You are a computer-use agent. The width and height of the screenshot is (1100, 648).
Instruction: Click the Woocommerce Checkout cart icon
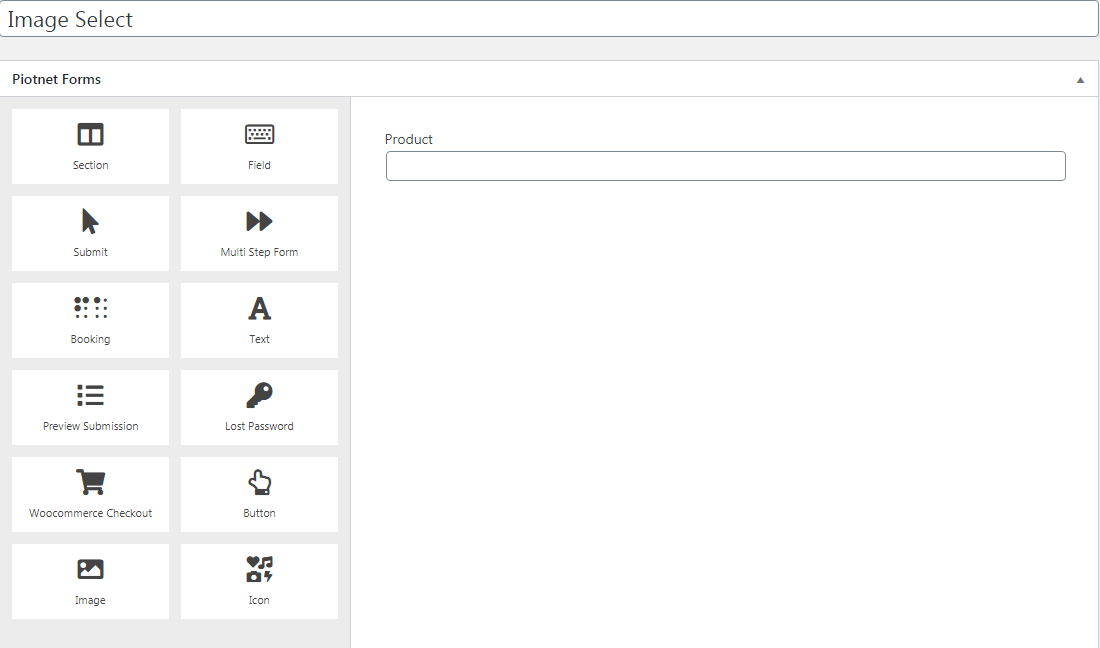click(90, 482)
